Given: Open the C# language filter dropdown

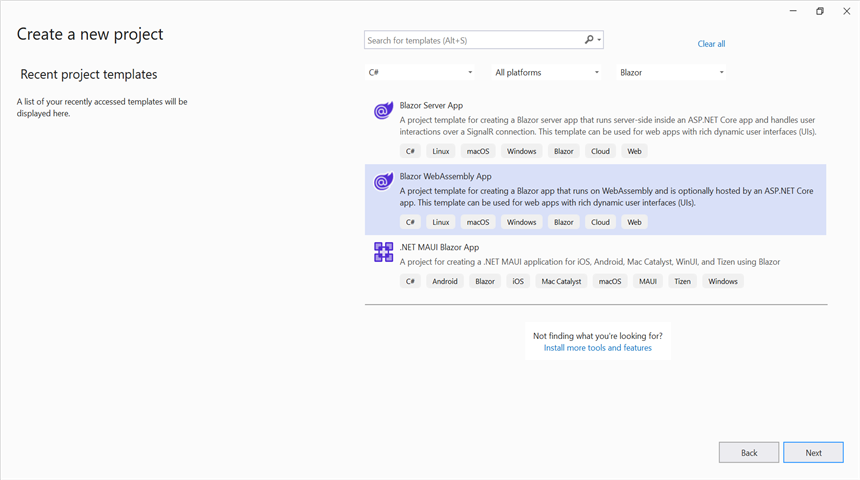Looking at the screenshot, I should pos(420,72).
